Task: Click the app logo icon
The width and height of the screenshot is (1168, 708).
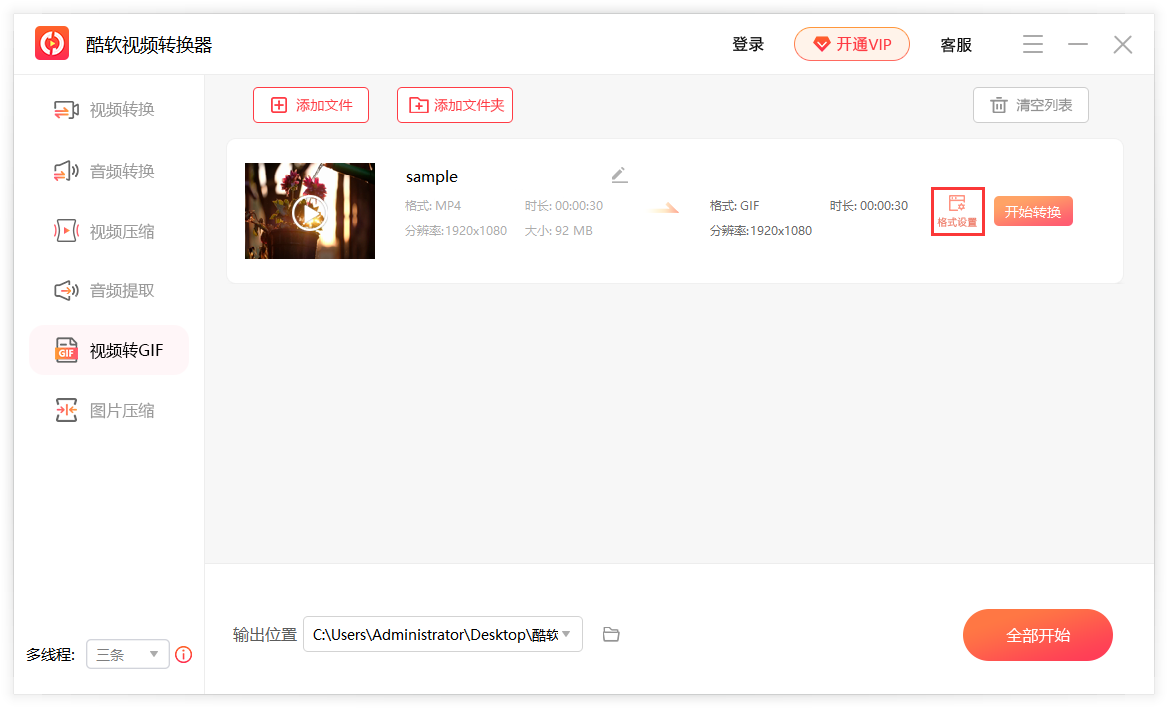Action: pyautogui.click(x=52, y=43)
